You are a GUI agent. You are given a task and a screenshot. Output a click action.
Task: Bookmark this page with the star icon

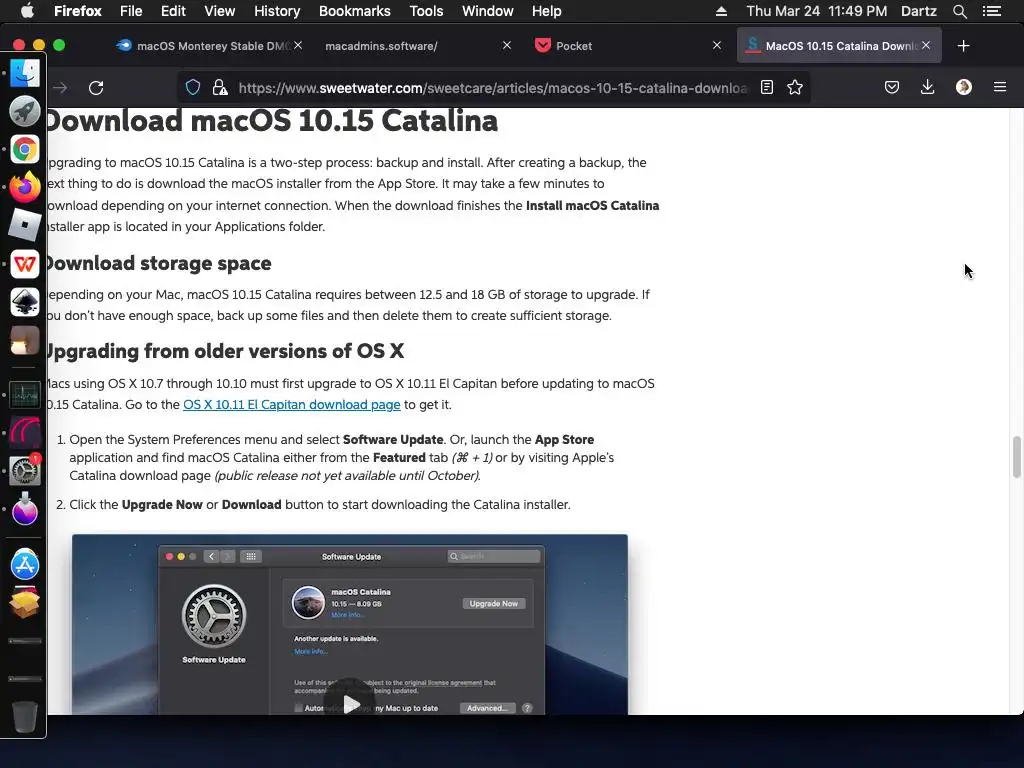point(795,88)
